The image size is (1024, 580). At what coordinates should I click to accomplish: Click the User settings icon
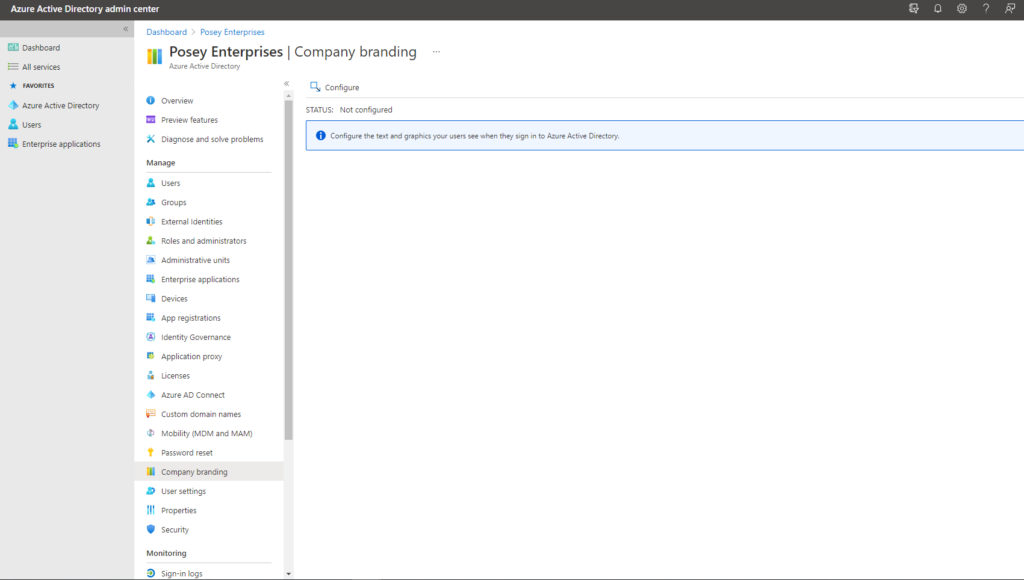point(151,491)
